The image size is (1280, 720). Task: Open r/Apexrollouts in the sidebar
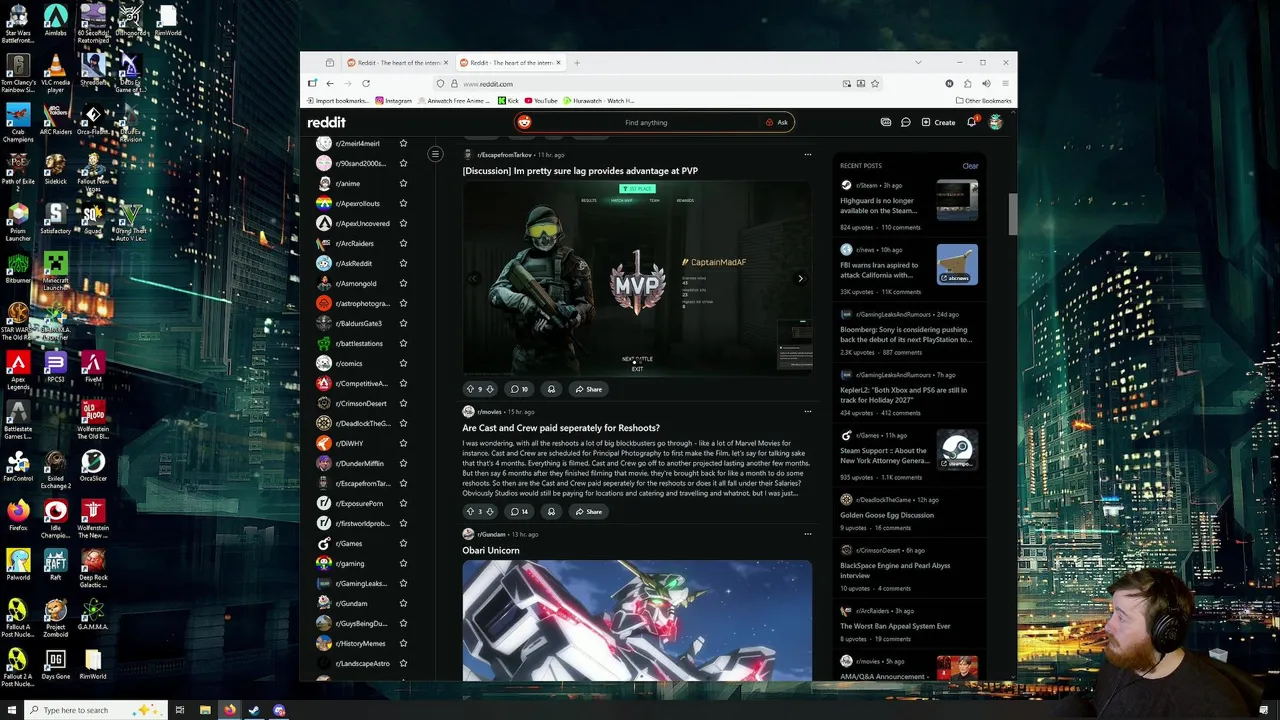click(358, 203)
